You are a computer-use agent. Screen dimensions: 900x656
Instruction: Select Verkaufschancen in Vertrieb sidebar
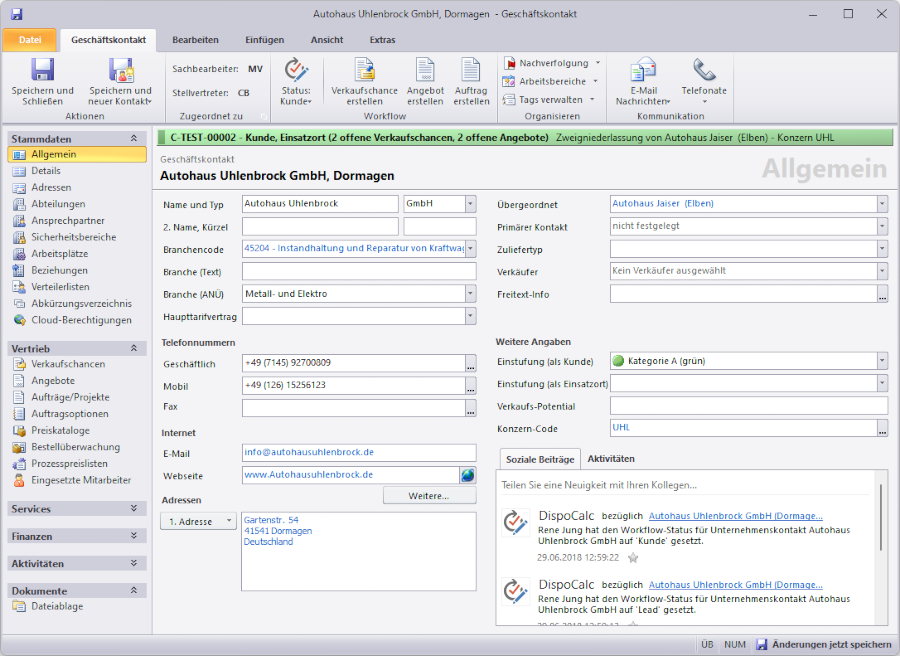click(x=67, y=364)
